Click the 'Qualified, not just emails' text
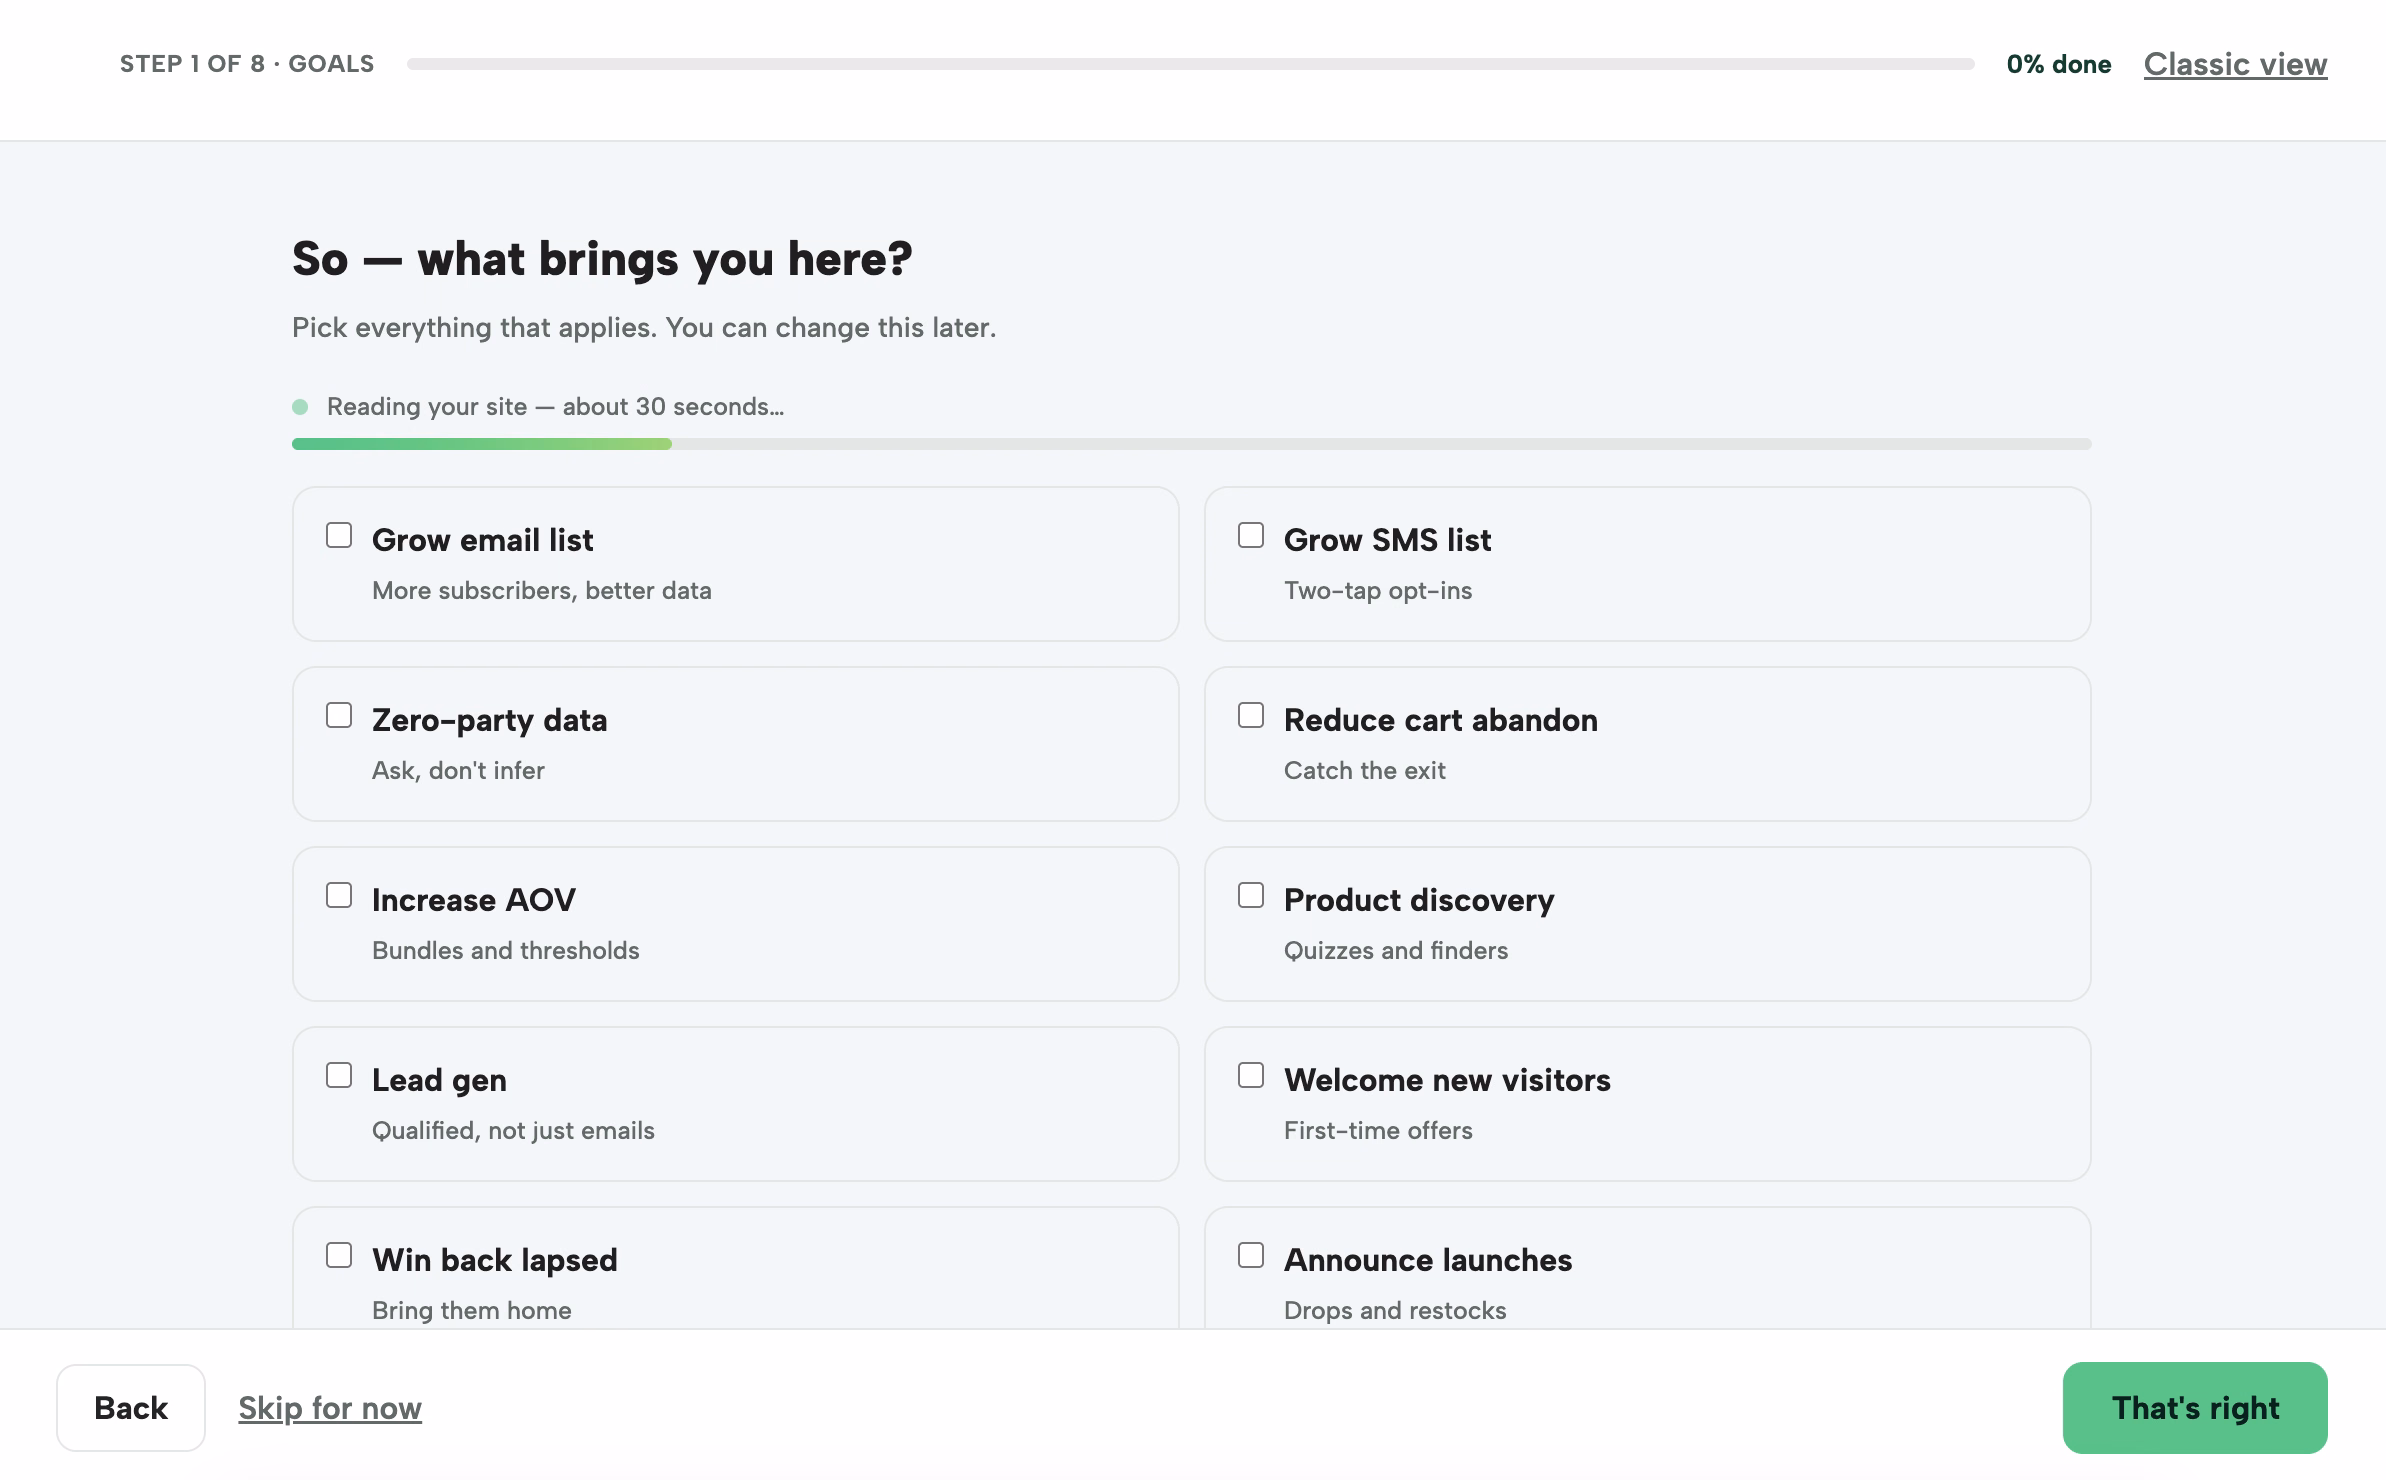Screen dimensions: 2386x1480 pyautogui.click(x=513, y=1131)
